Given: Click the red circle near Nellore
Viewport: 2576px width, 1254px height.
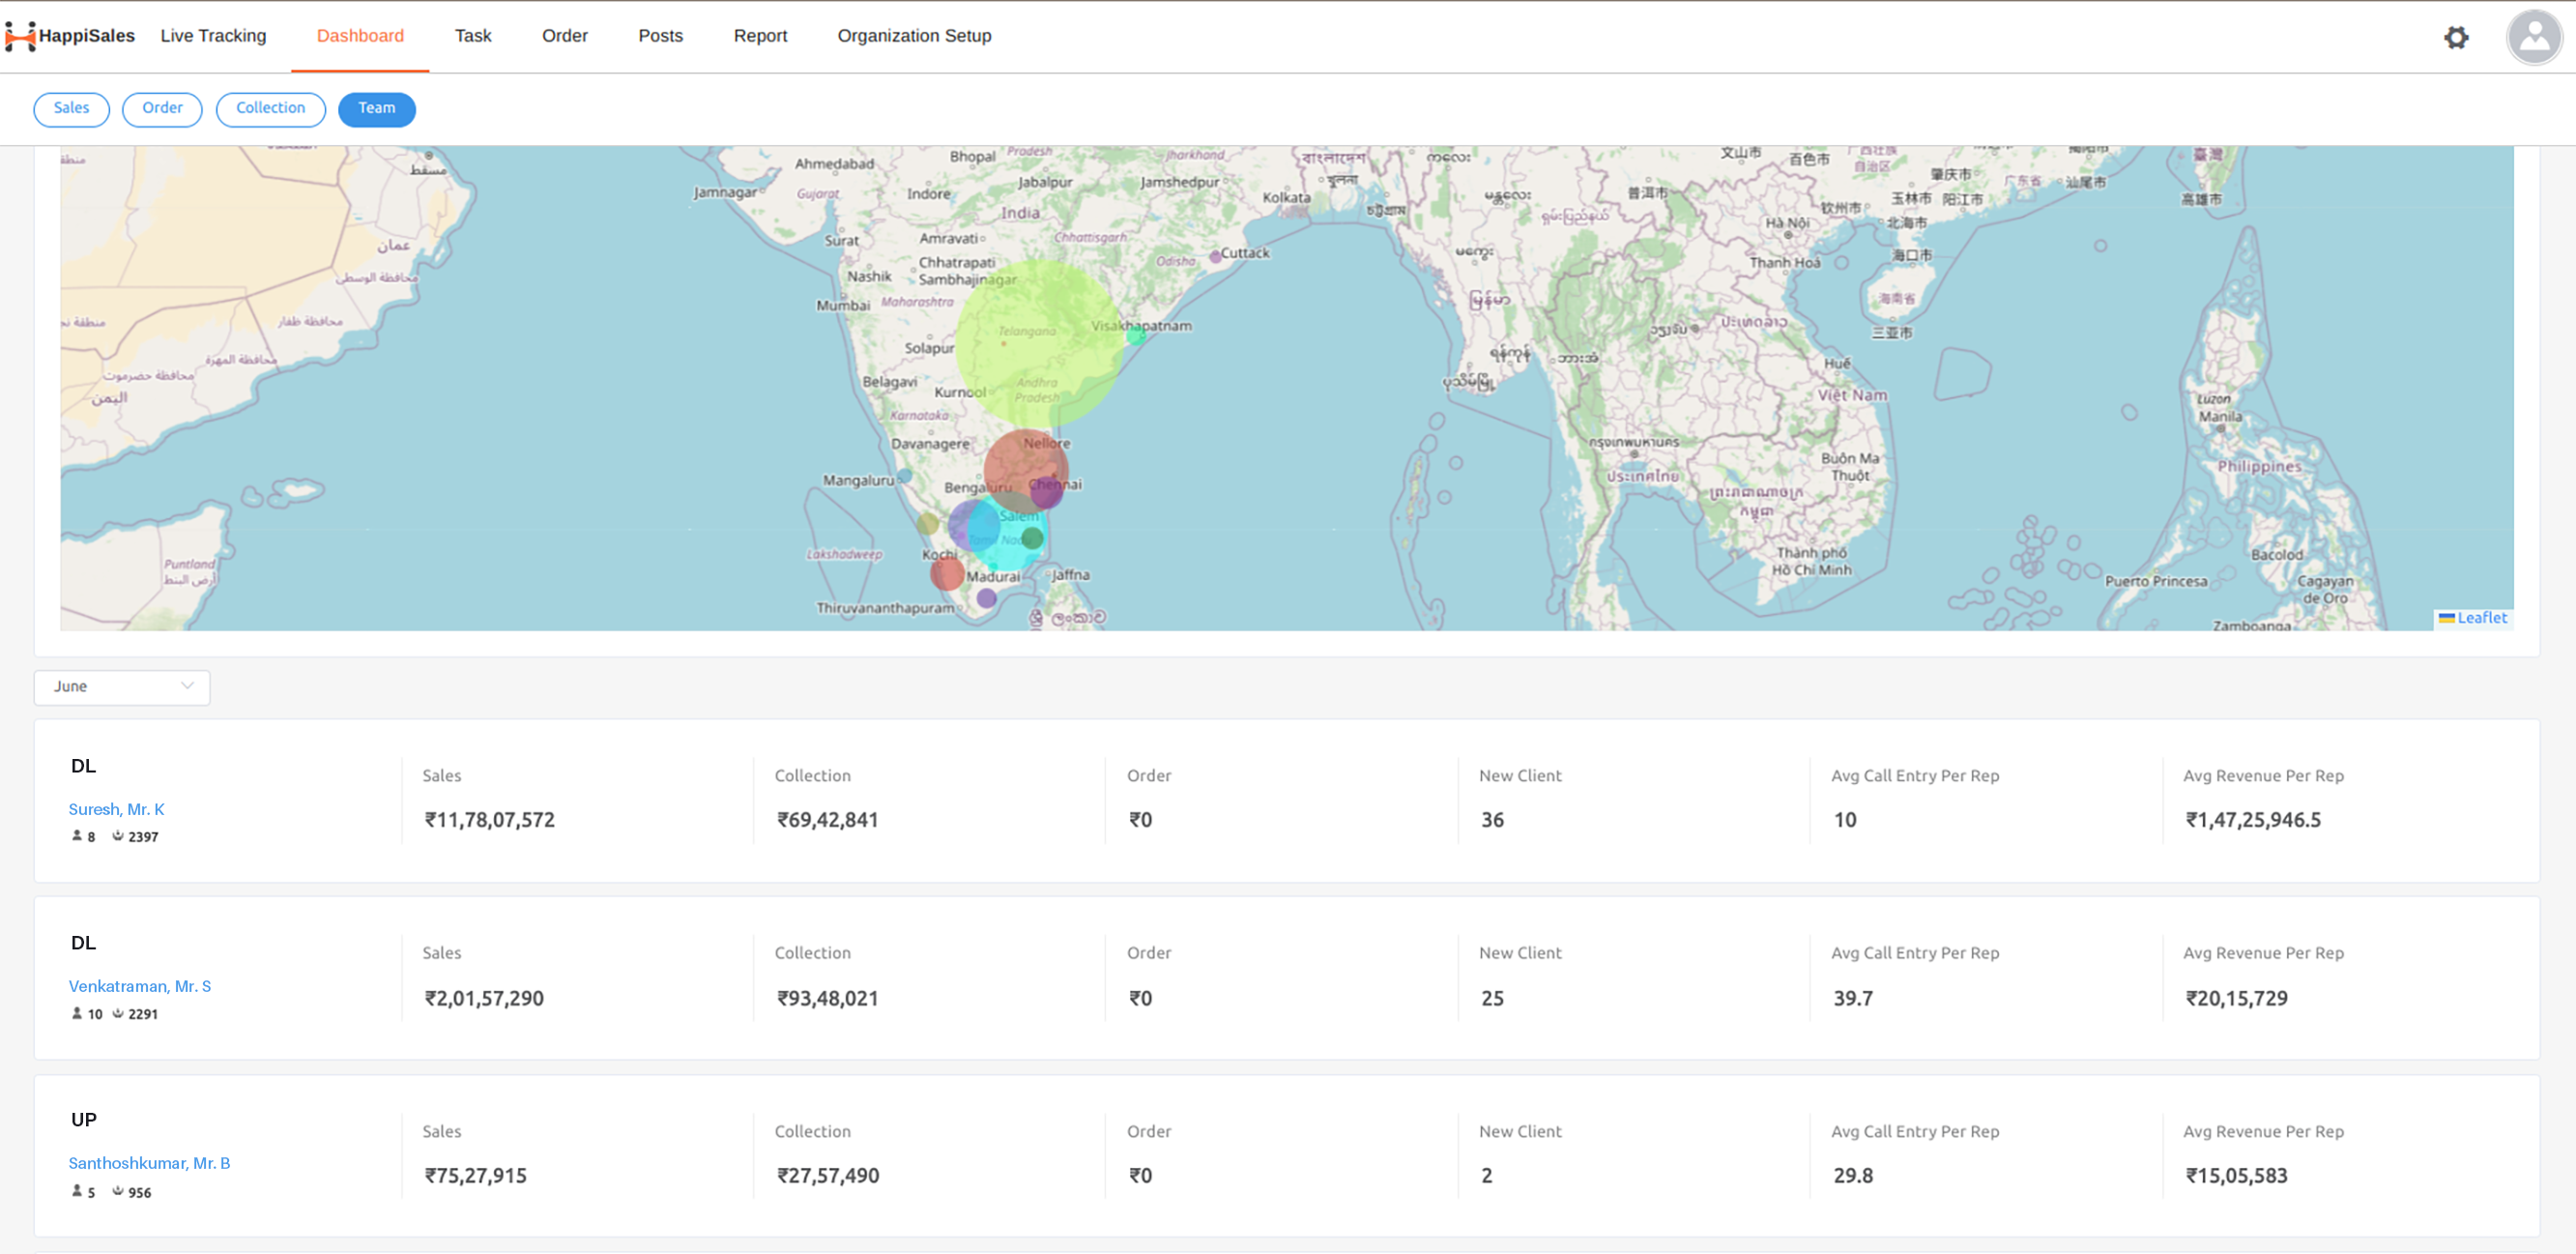Looking at the screenshot, I should [x=1026, y=471].
